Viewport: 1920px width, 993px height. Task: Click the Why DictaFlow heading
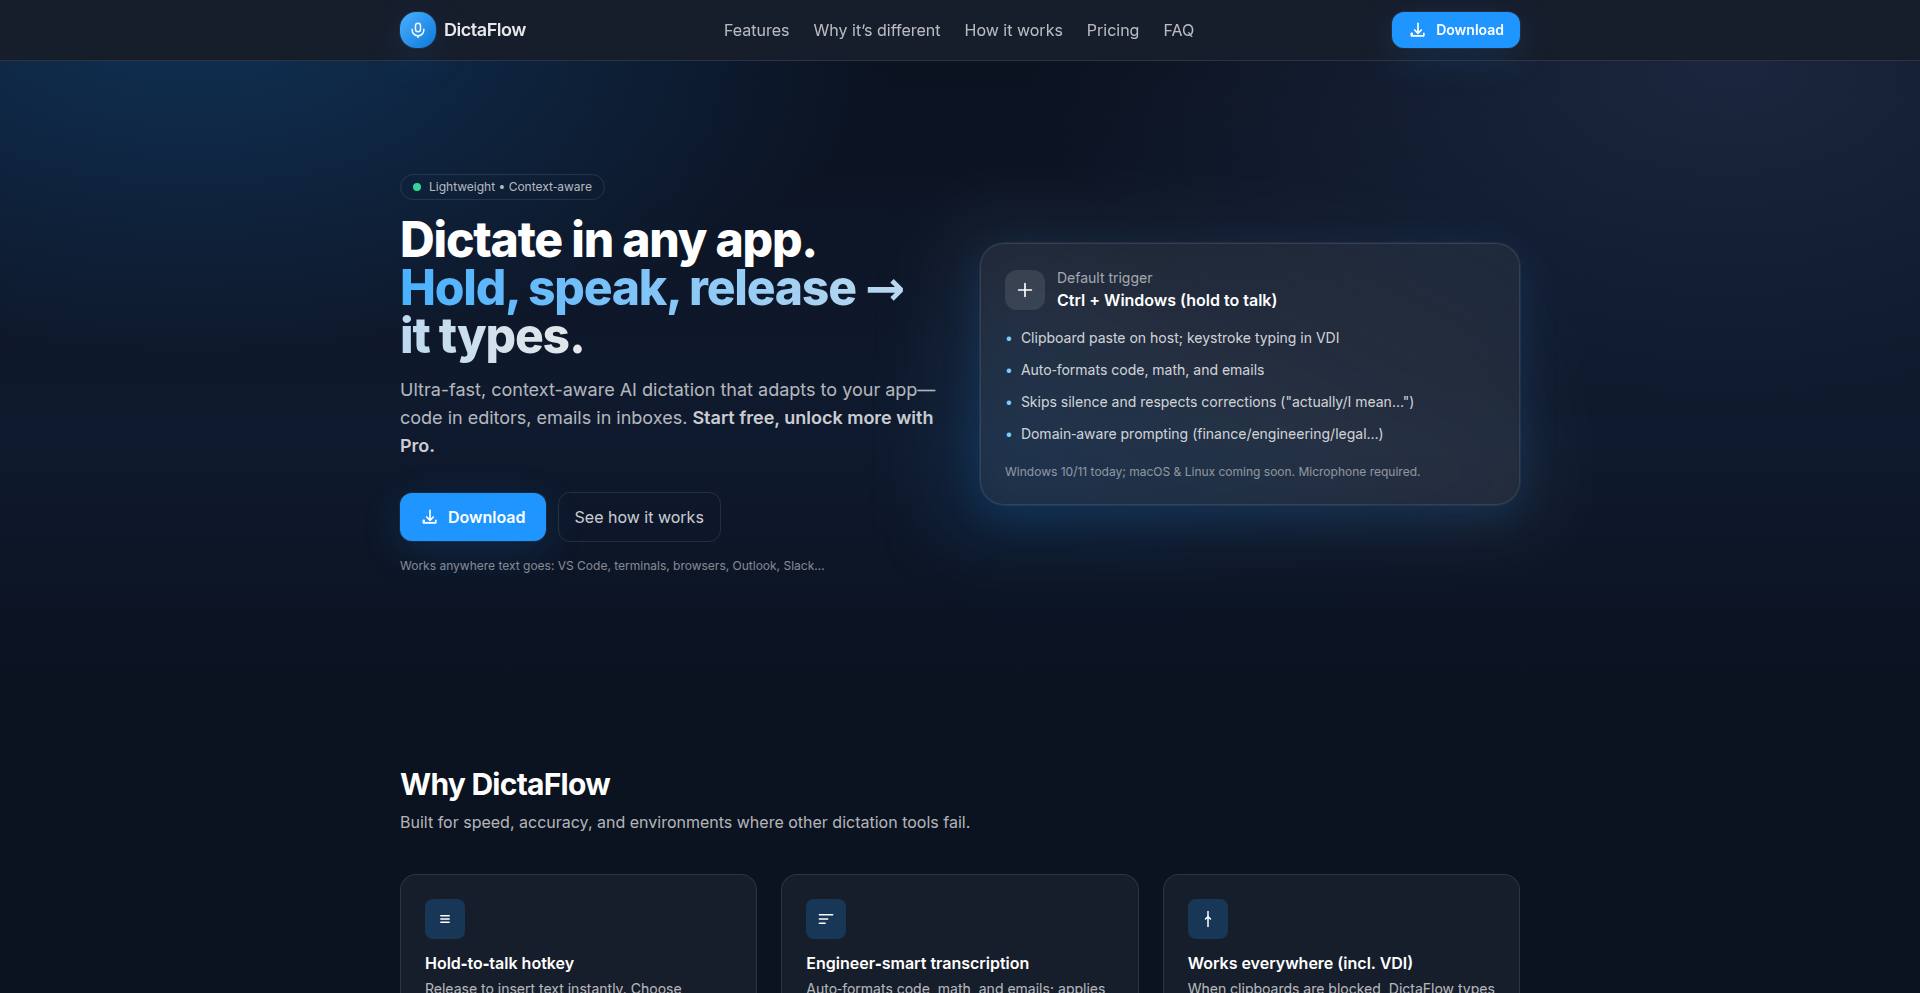click(505, 785)
